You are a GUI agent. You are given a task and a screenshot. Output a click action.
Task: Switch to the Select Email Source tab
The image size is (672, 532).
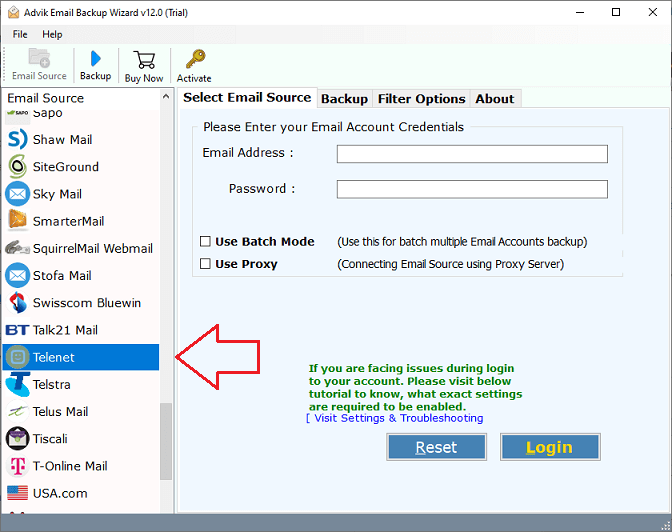(x=247, y=97)
